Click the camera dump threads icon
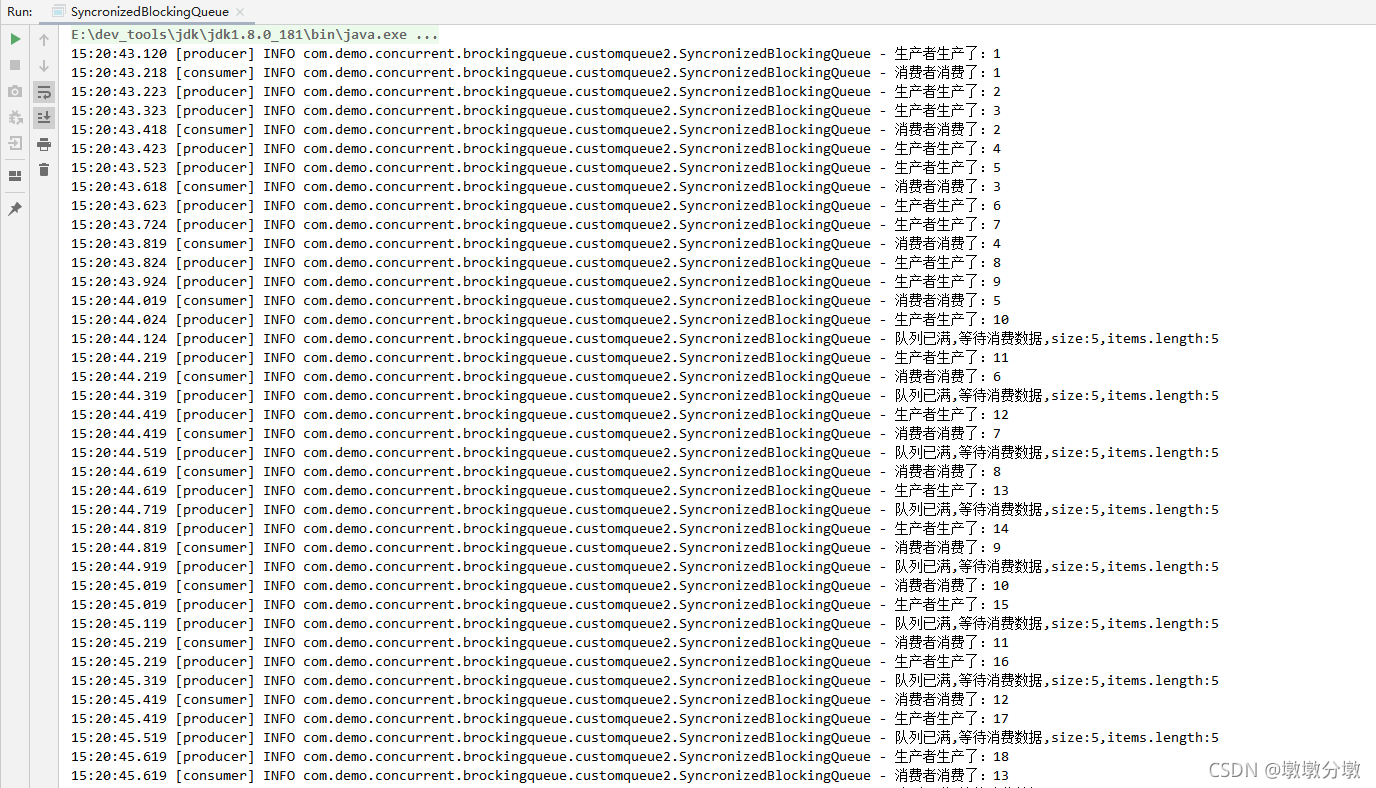The width and height of the screenshot is (1376, 788). [15, 91]
